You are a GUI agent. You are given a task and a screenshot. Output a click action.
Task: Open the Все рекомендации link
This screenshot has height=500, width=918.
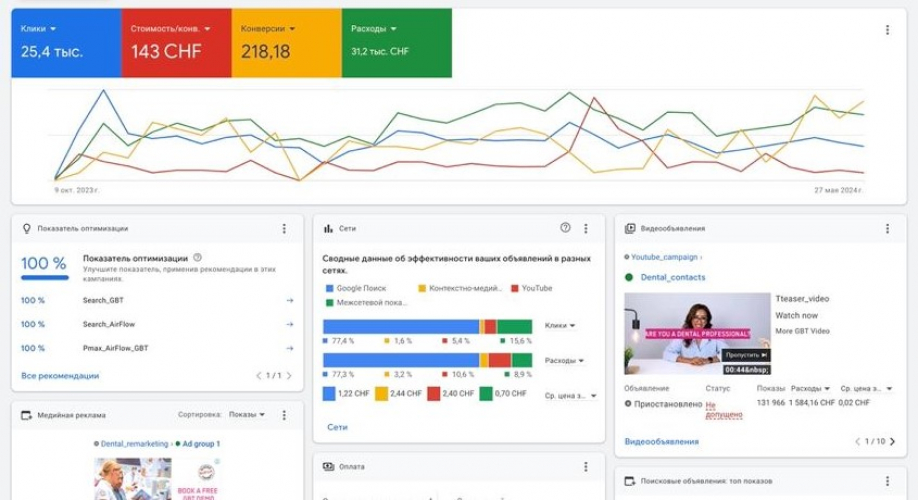point(60,376)
